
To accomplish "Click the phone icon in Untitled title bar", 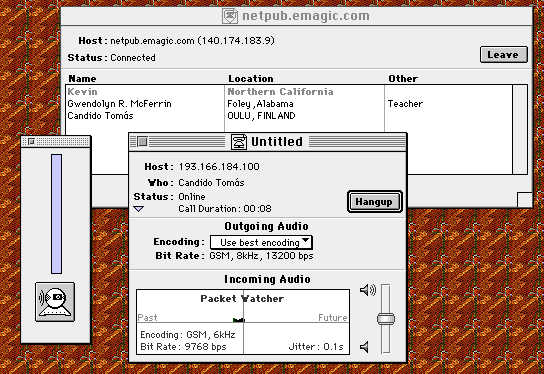I will pos(239,142).
